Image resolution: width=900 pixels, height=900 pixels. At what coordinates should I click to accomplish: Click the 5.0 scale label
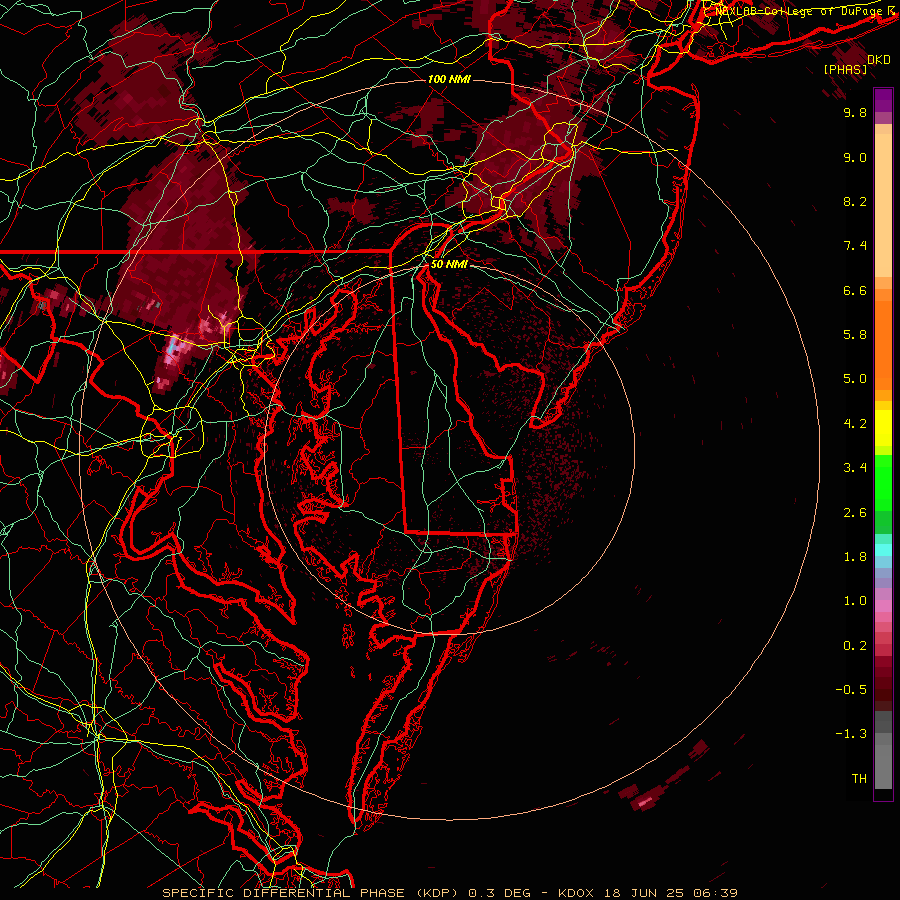coord(855,379)
